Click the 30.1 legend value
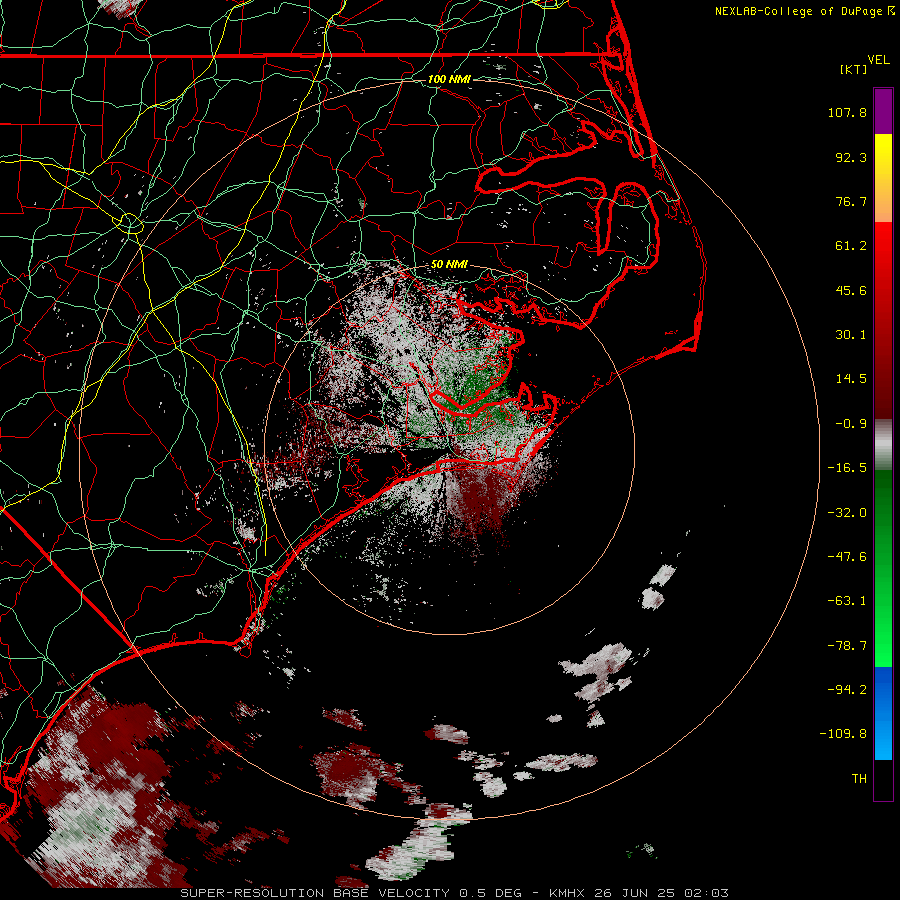 (851, 335)
